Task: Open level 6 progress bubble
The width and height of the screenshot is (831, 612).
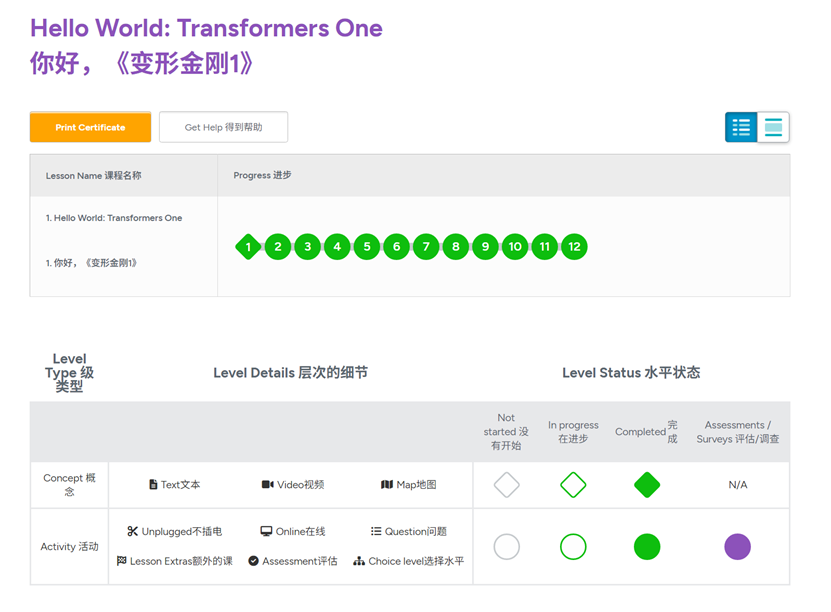Action: 396,246
